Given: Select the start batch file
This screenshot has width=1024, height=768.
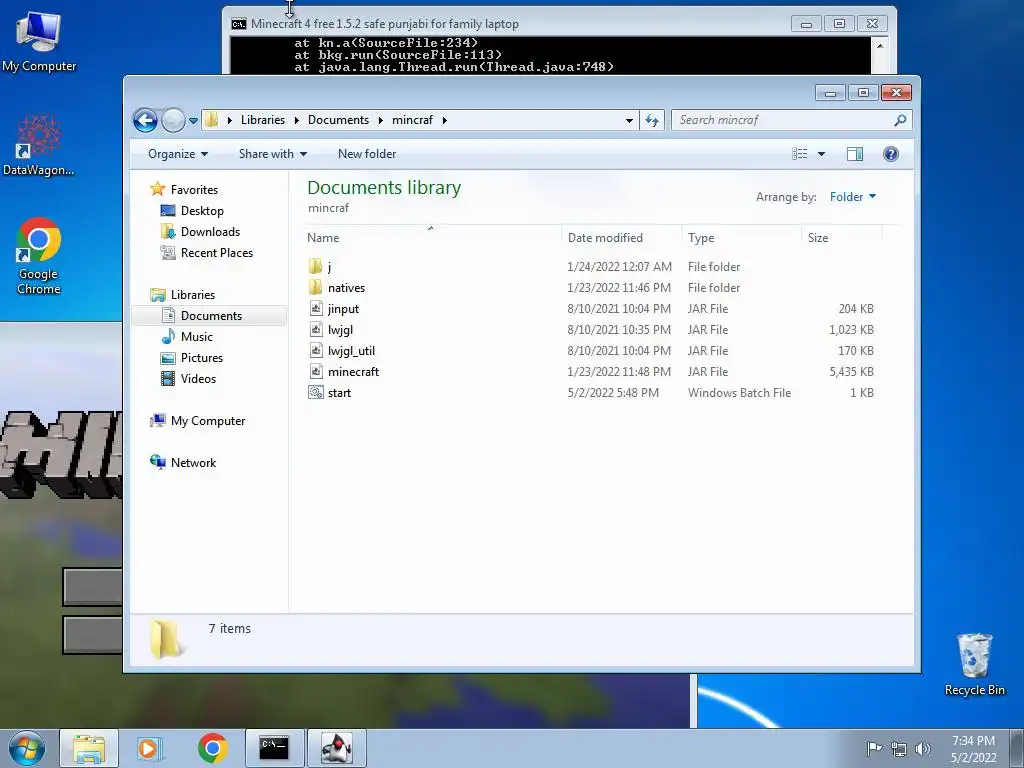Looking at the screenshot, I should click(x=591, y=392).
